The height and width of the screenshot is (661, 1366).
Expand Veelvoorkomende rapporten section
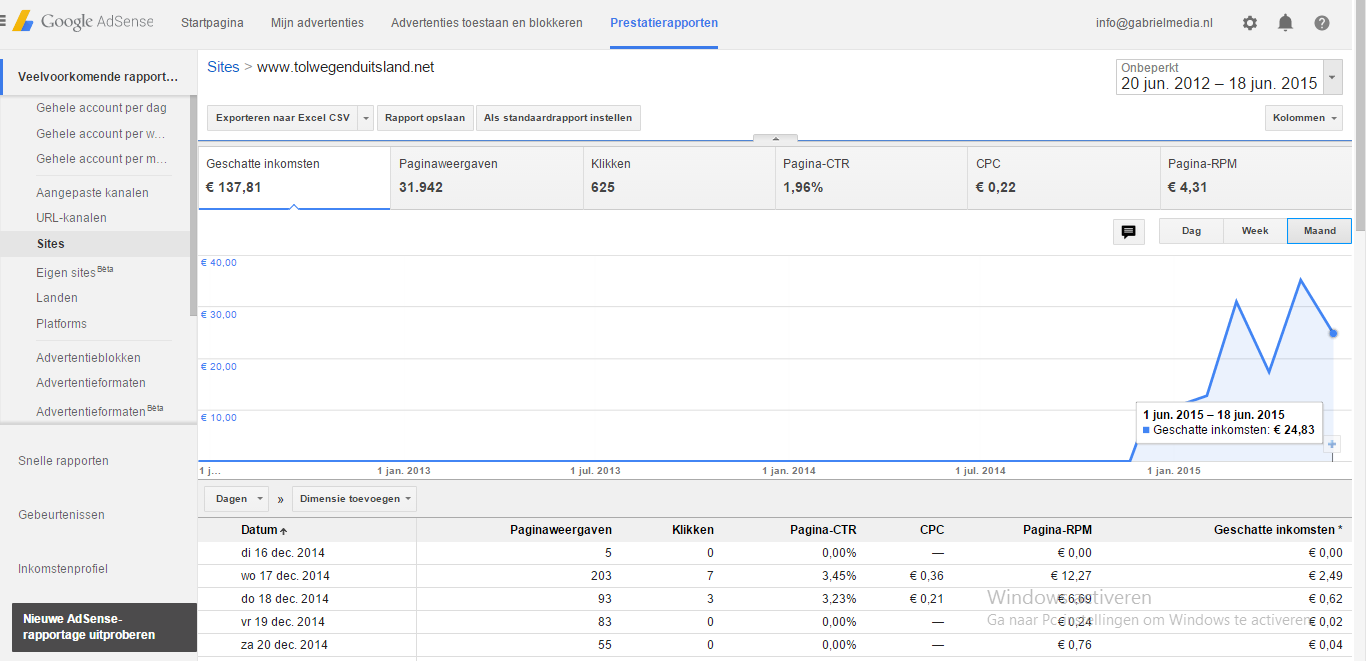(x=98, y=76)
